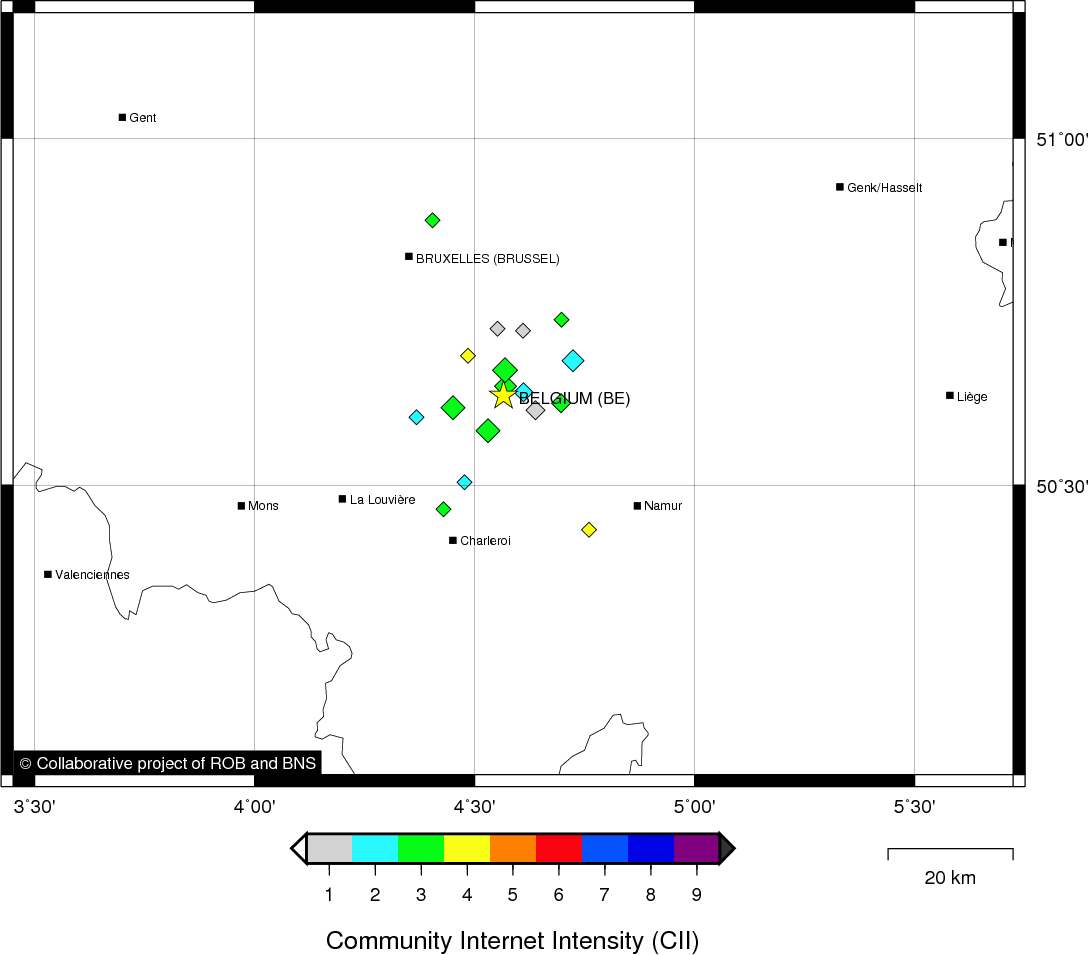The width and height of the screenshot is (1088, 955).
Task: Click the ROB and BNS copyright notice
Action: click(167, 763)
